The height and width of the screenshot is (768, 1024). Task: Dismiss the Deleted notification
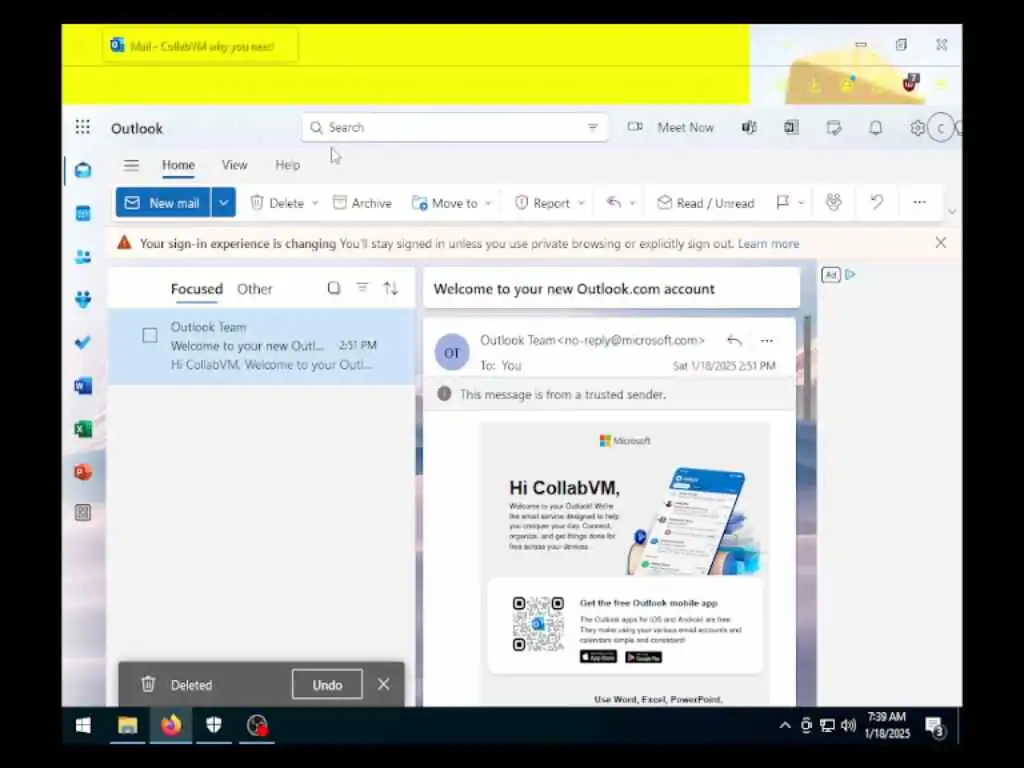(x=383, y=684)
